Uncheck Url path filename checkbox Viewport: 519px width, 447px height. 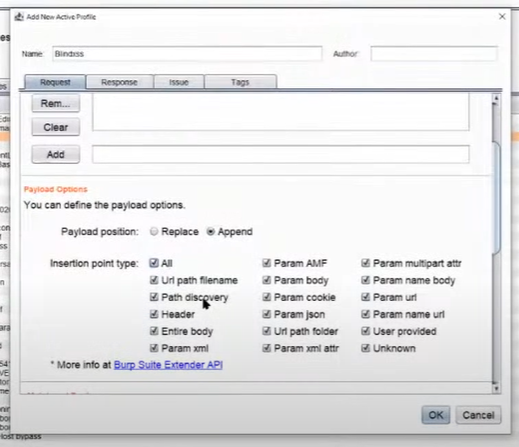154,280
